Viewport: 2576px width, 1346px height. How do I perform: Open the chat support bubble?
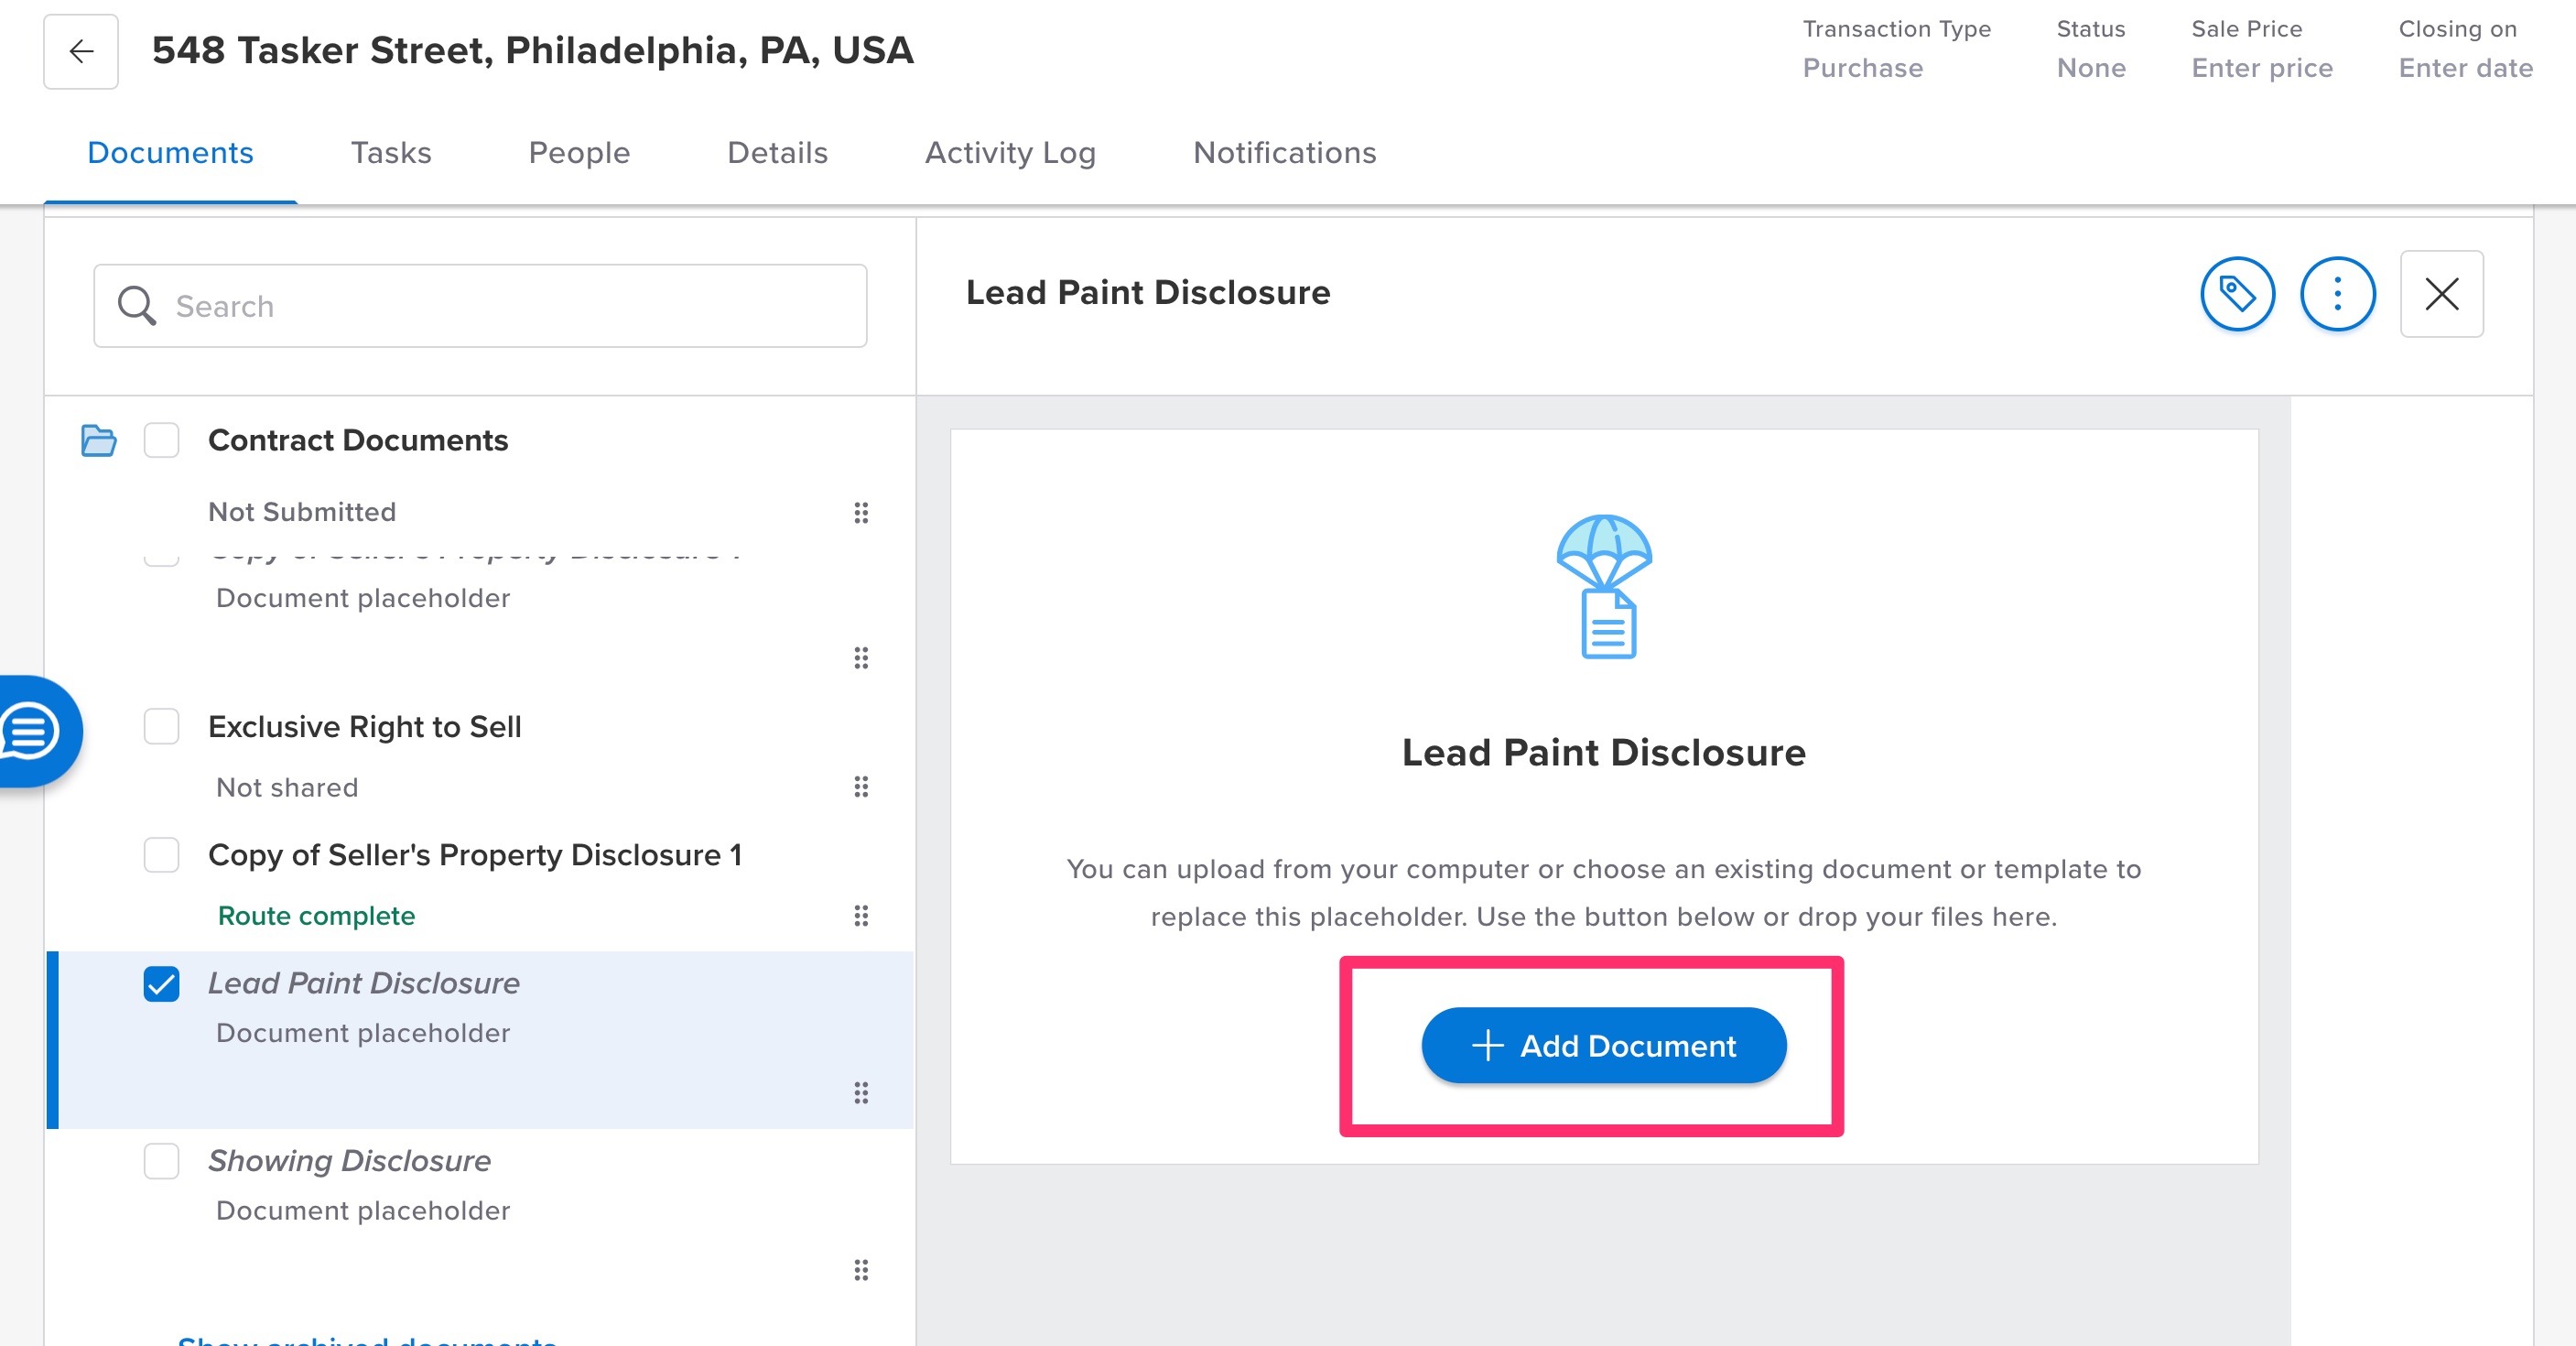point(32,731)
